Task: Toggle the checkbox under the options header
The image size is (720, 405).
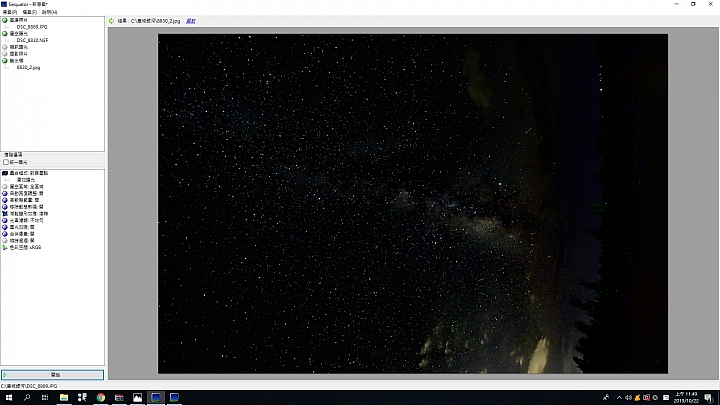Action: (6, 162)
